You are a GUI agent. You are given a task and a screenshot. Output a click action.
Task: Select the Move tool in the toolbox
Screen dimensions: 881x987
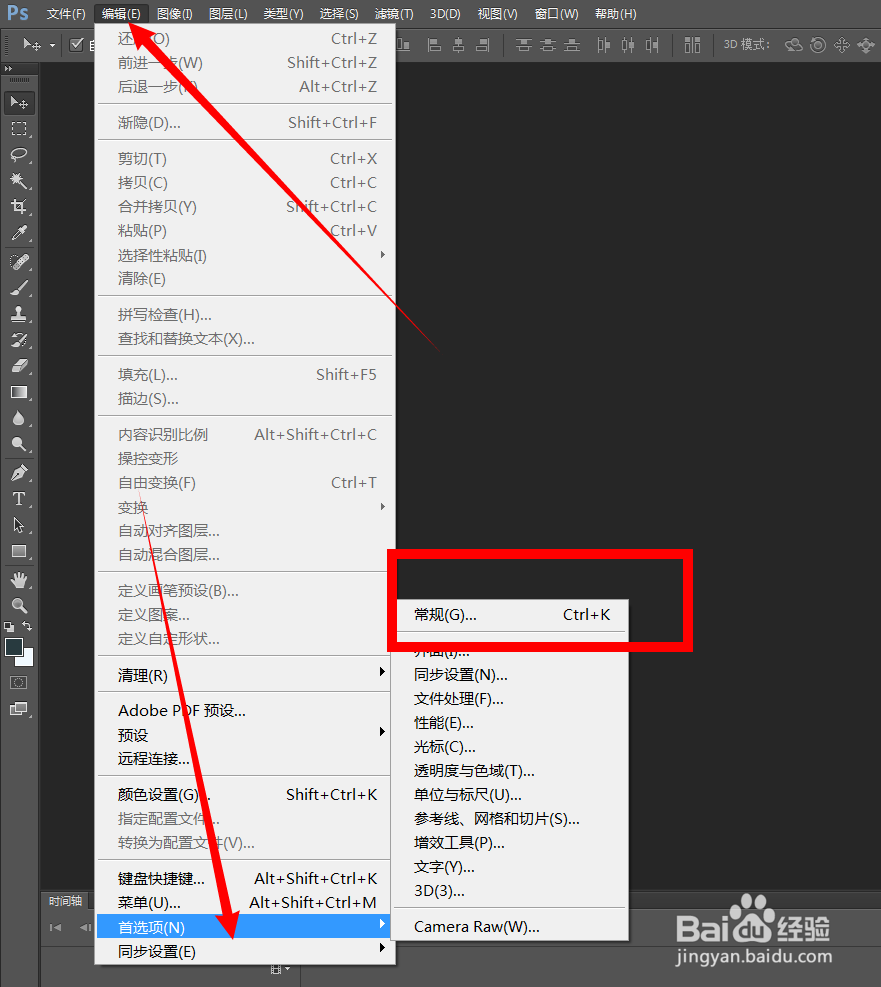[x=19, y=103]
